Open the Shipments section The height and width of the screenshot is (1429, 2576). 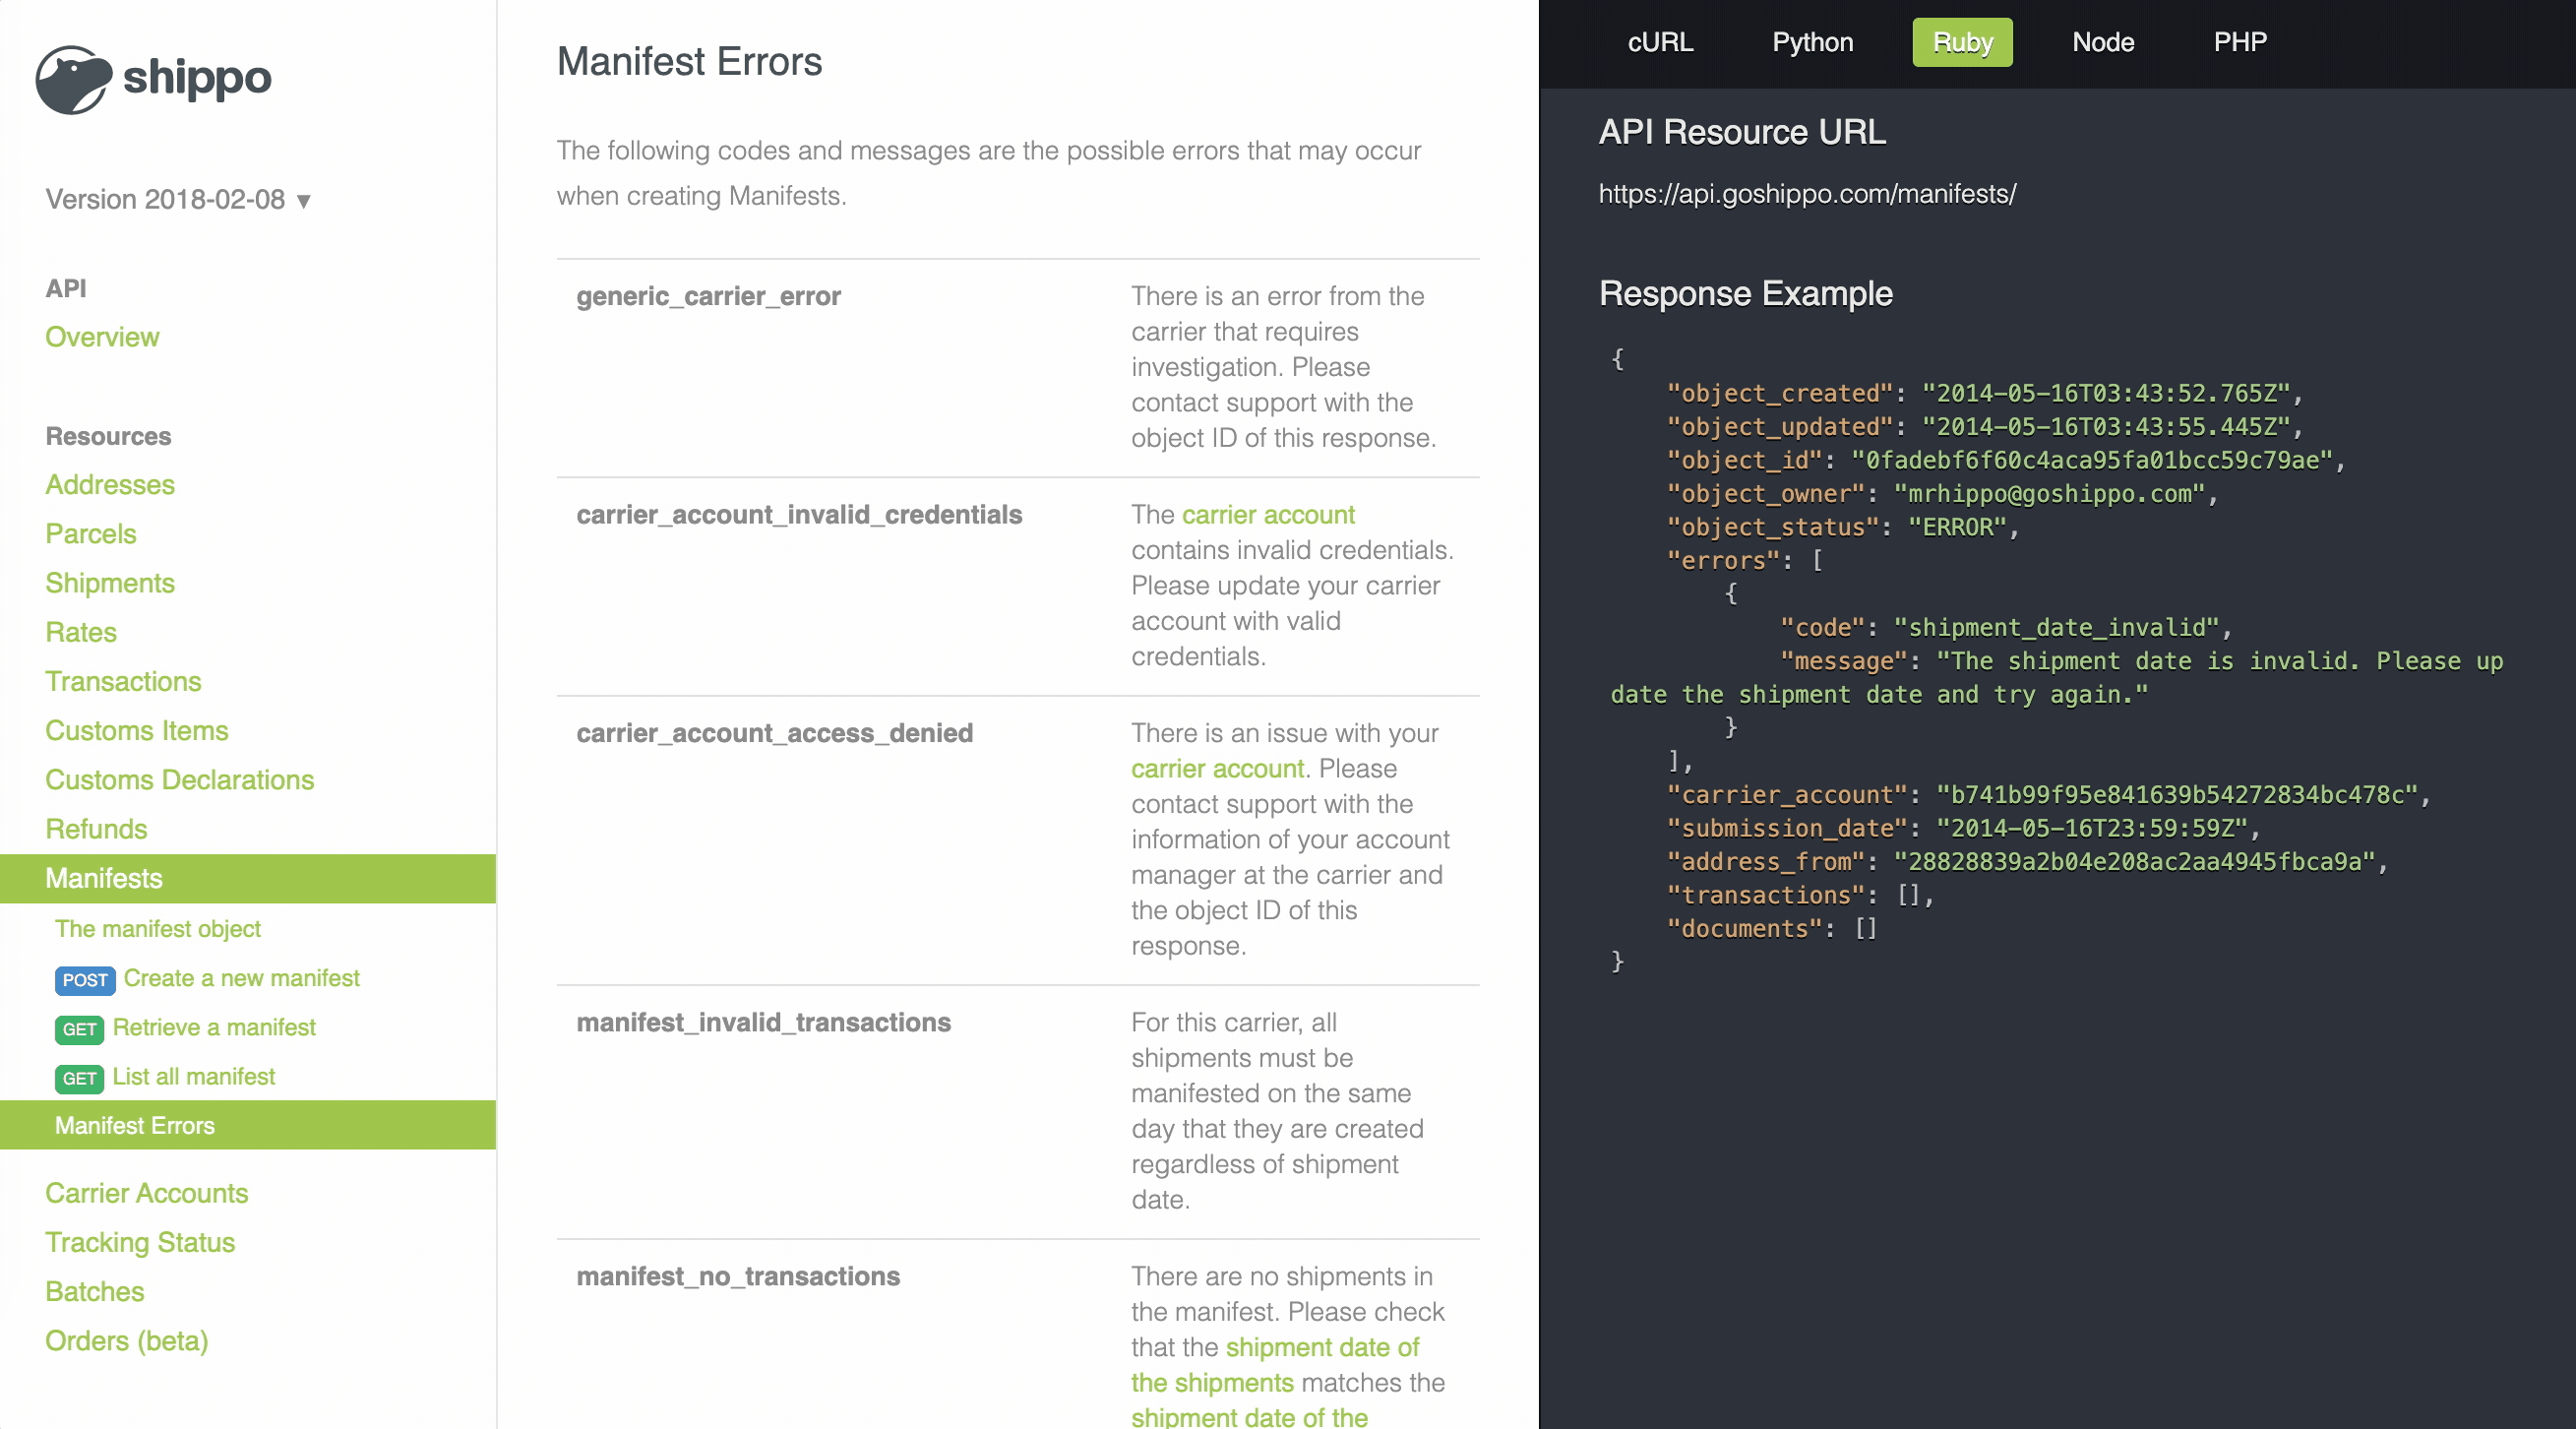click(x=110, y=583)
